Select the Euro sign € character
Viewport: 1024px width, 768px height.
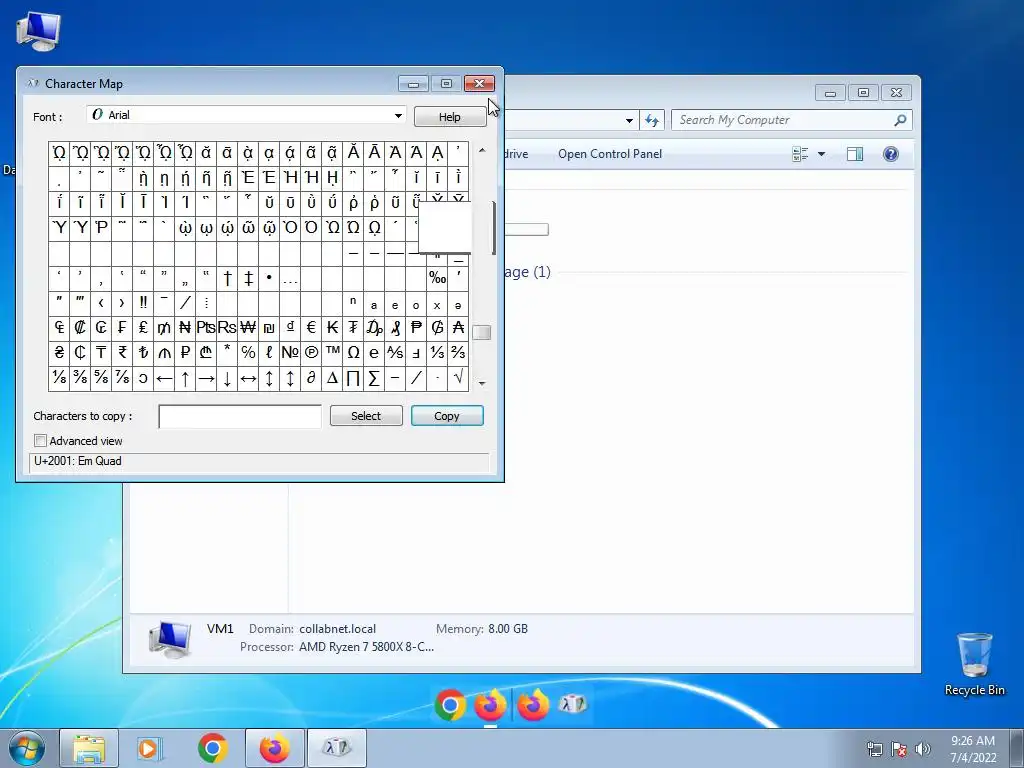311,327
